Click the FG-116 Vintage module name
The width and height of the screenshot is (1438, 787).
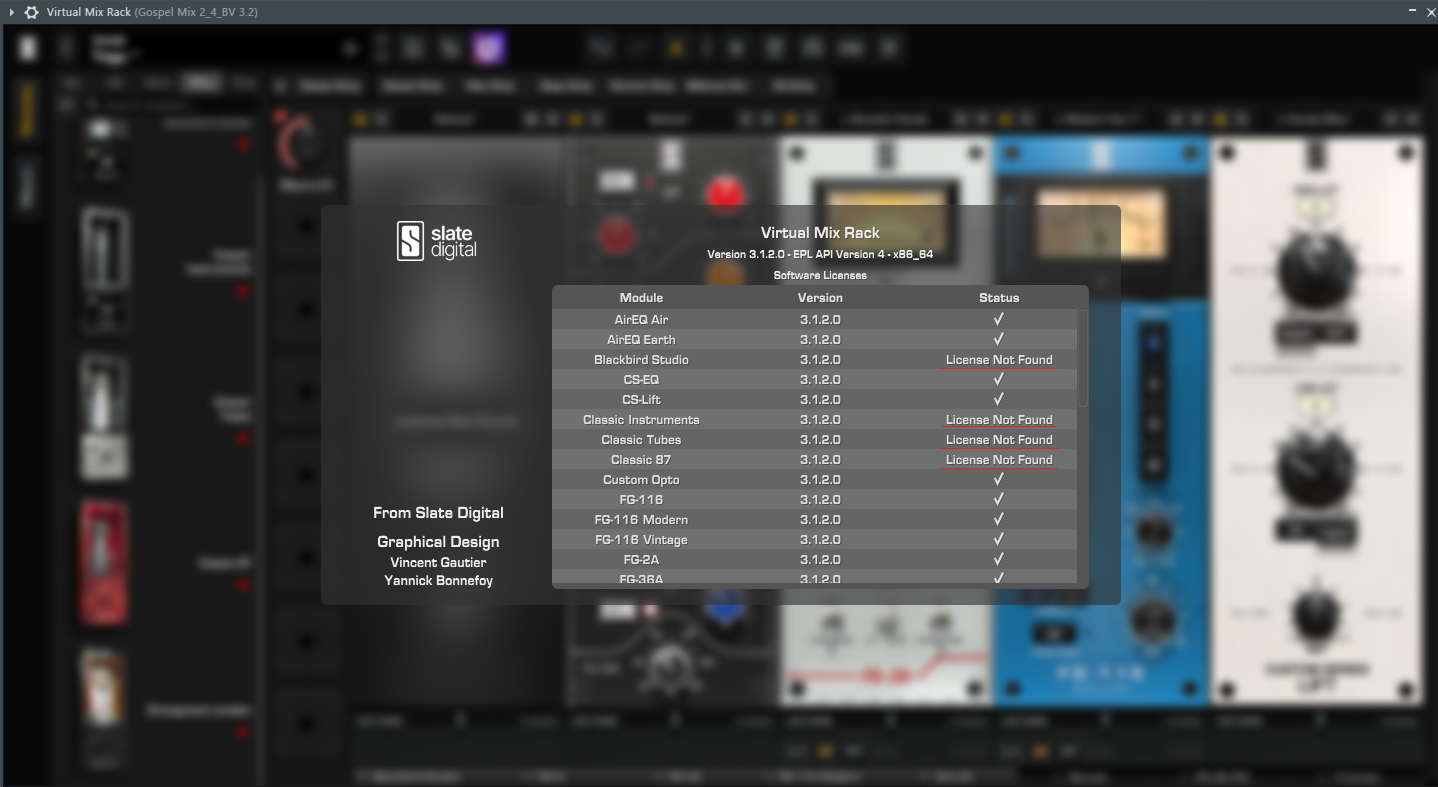coord(641,540)
